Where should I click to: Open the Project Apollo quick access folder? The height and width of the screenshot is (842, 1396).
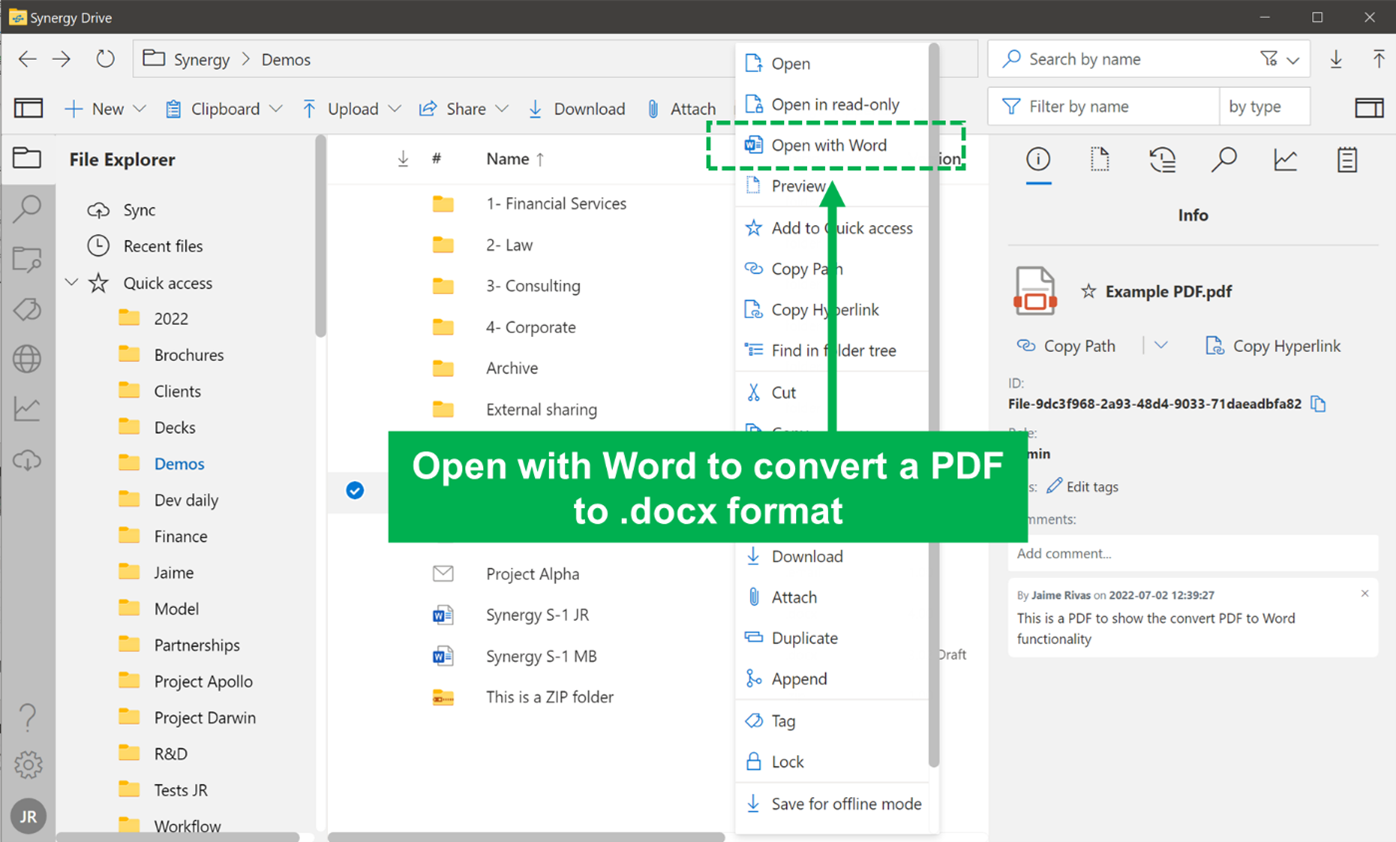click(203, 681)
